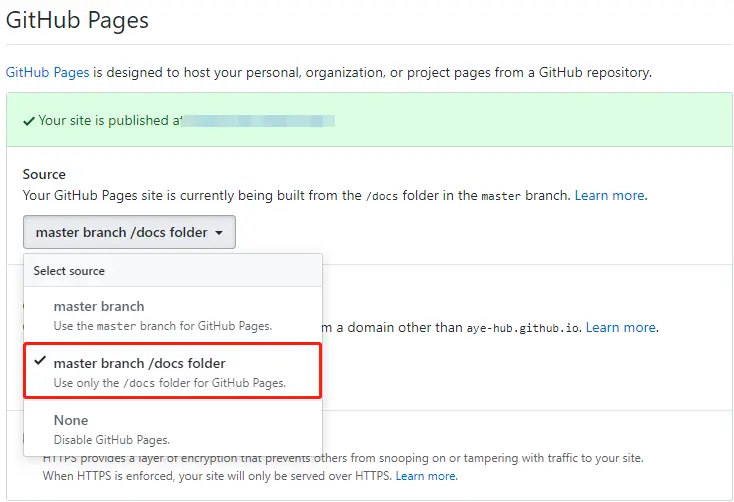Click 'Disable GitHub Pages.' description under None
The width and height of the screenshot is (734, 502).
pos(110,439)
